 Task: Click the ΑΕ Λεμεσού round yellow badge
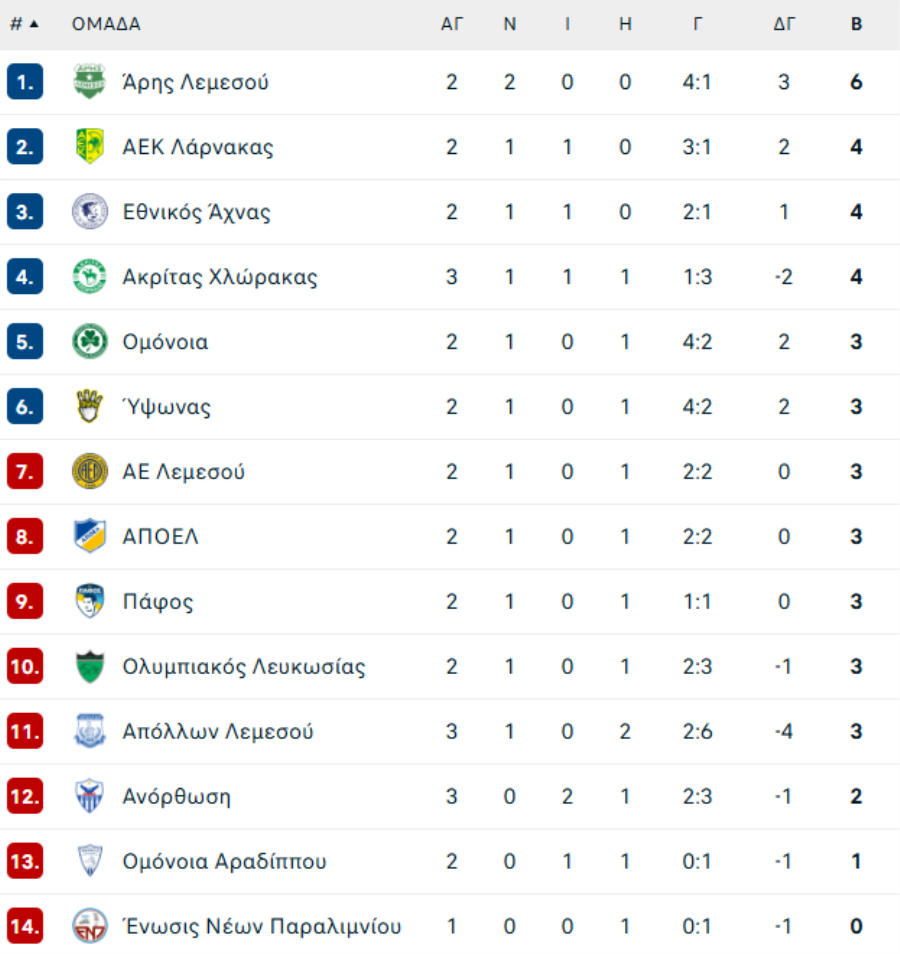89,472
